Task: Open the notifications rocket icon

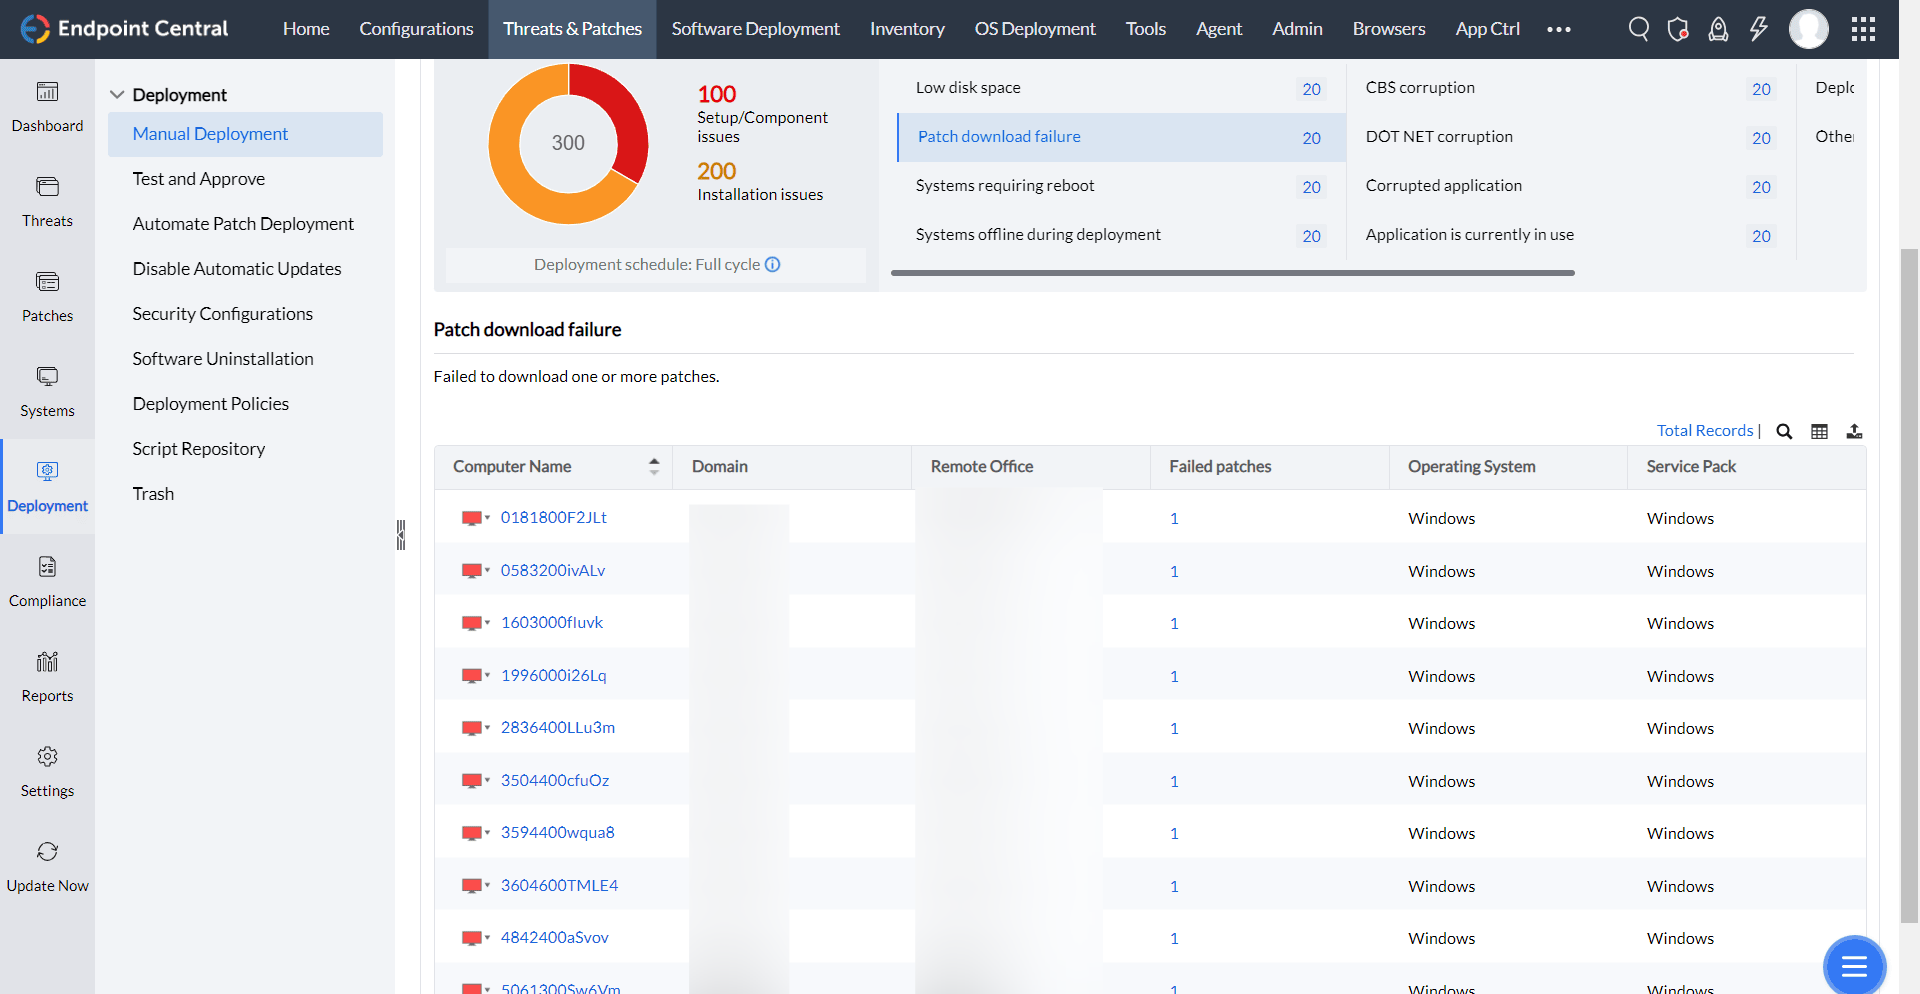Action: coord(1718,29)
